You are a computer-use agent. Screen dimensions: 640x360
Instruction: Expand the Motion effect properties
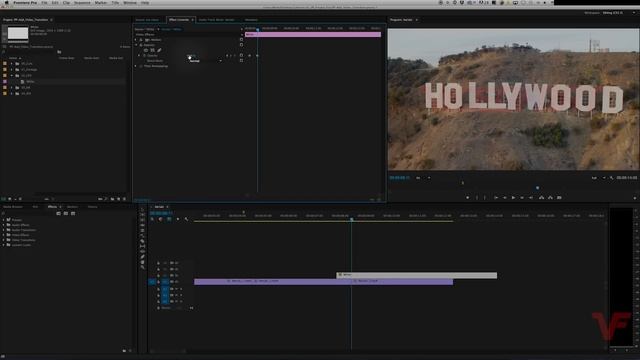pyautogui.click(x=136, y=40)
